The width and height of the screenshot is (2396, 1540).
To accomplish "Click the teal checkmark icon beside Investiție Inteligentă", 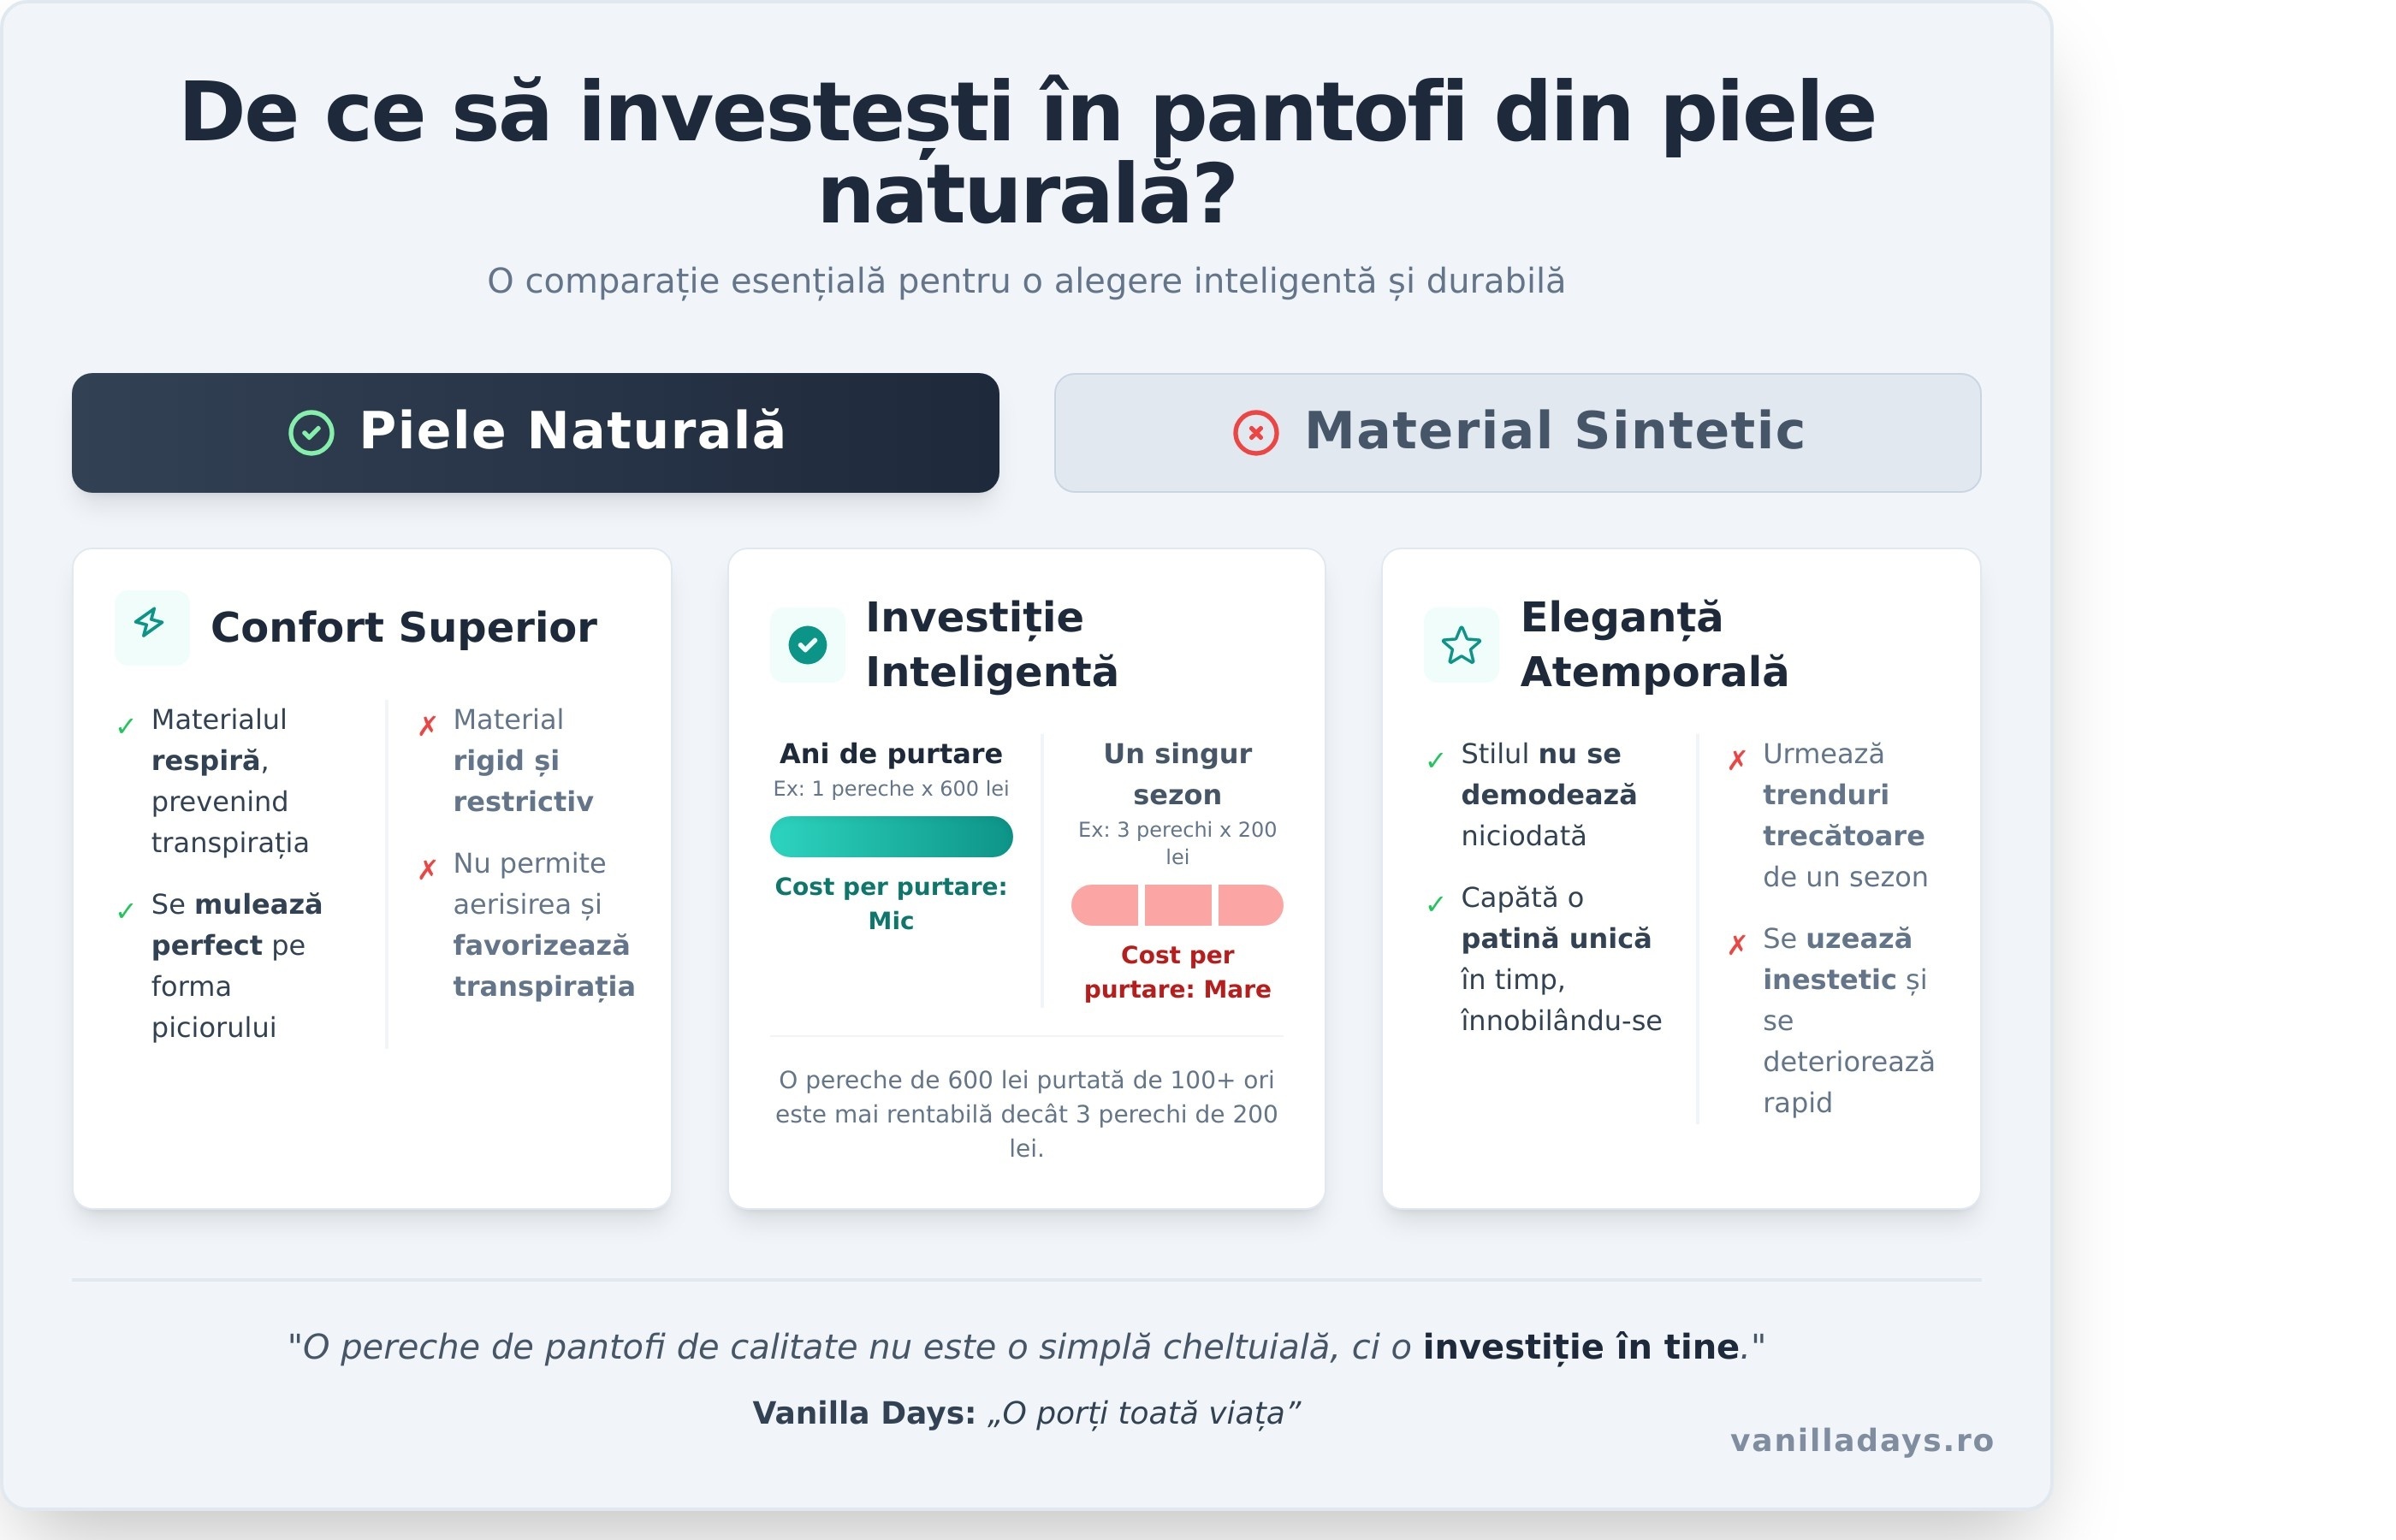I will 807,645.
